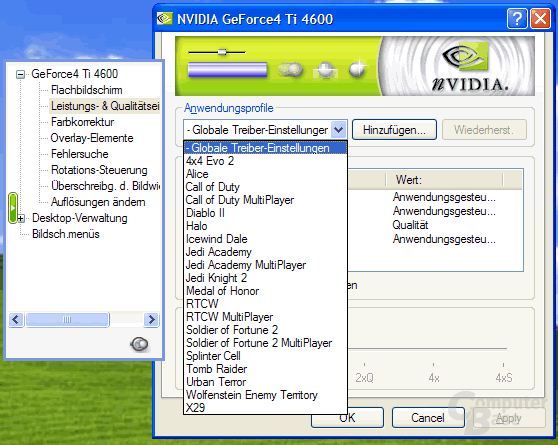558x445 pixels.
Task: Click the horizontal scrollbar thumb in tree panel
Action: click(67, 319)
